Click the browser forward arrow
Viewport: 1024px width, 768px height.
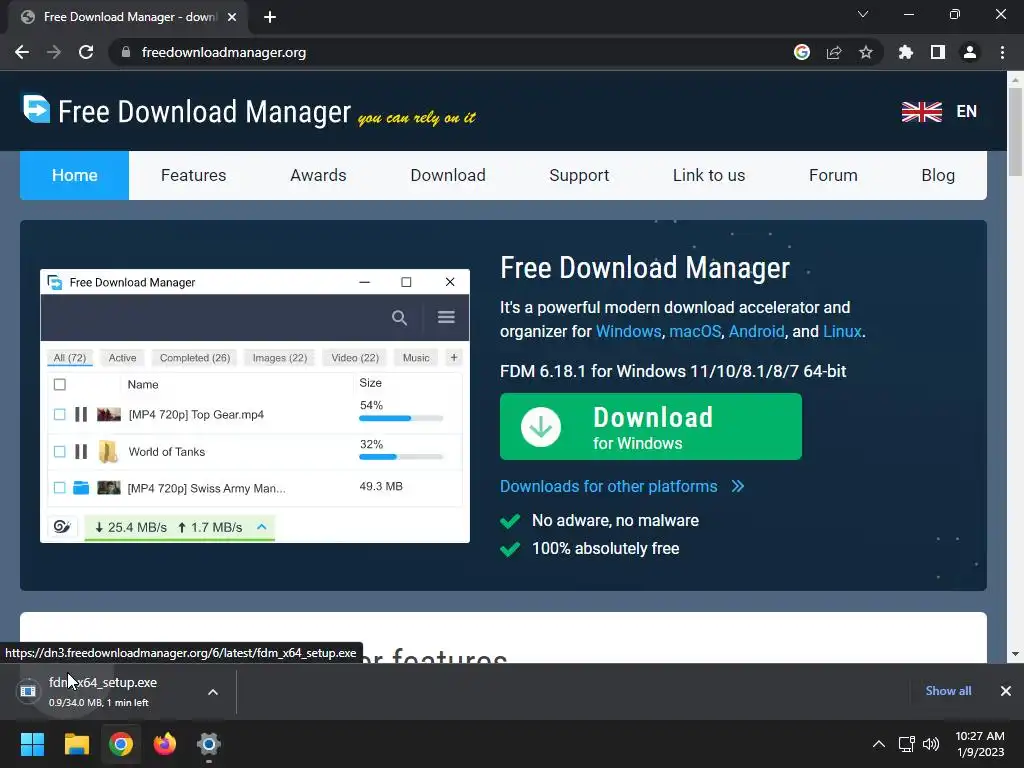pos(54,52)
